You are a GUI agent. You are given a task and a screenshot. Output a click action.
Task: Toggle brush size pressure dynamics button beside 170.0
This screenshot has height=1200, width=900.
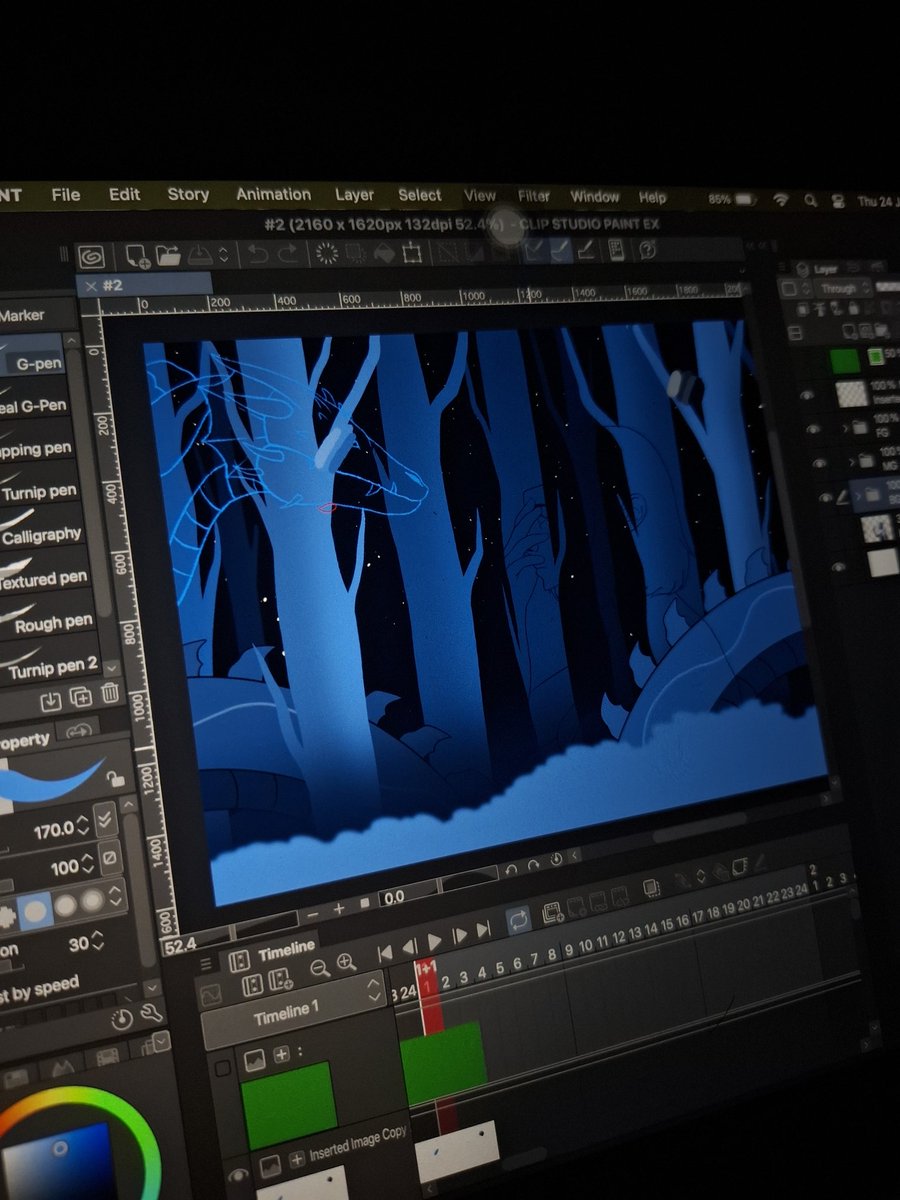(x=104, y=821)
